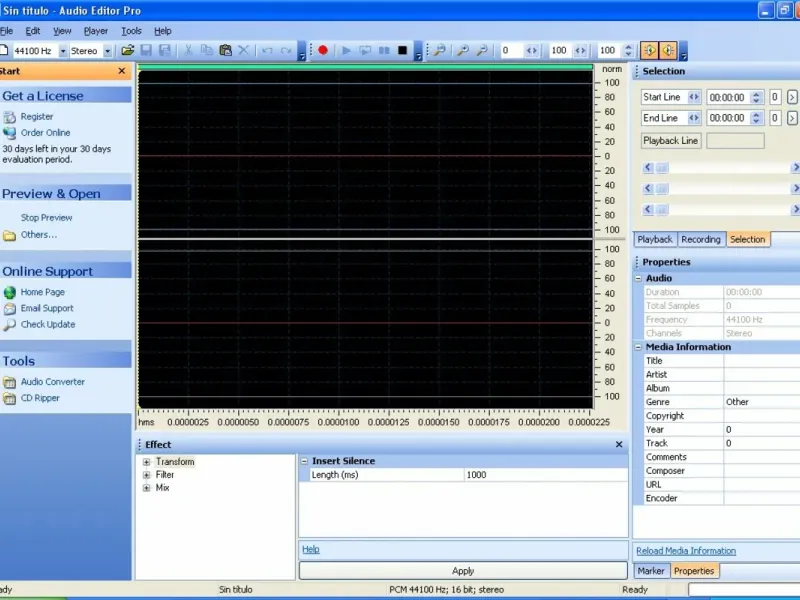Click Home Page globe icon
This screenshot has height=600, width=800.
tap(10, 292)
